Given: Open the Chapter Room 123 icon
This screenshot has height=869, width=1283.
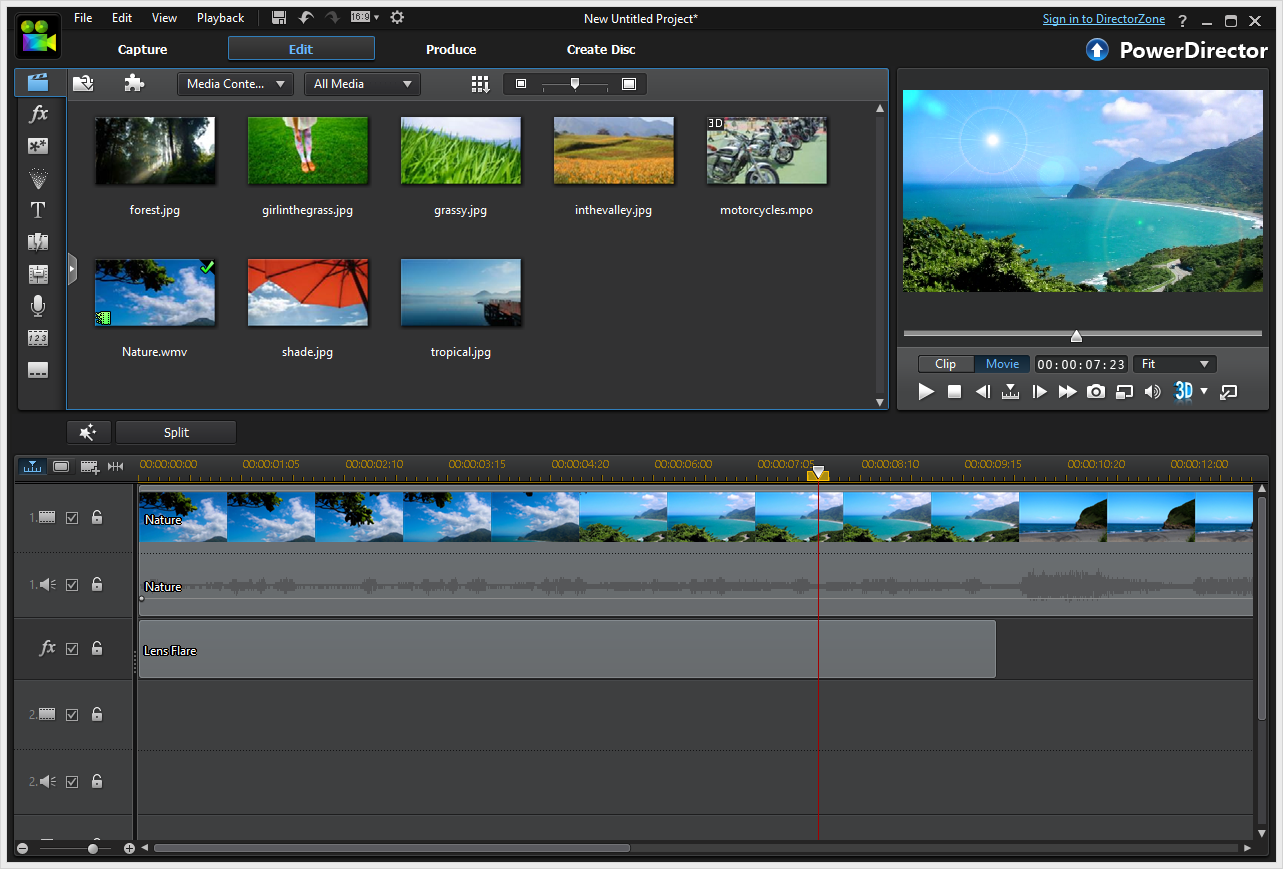Looking at the screenshot, I should point(38,338).
